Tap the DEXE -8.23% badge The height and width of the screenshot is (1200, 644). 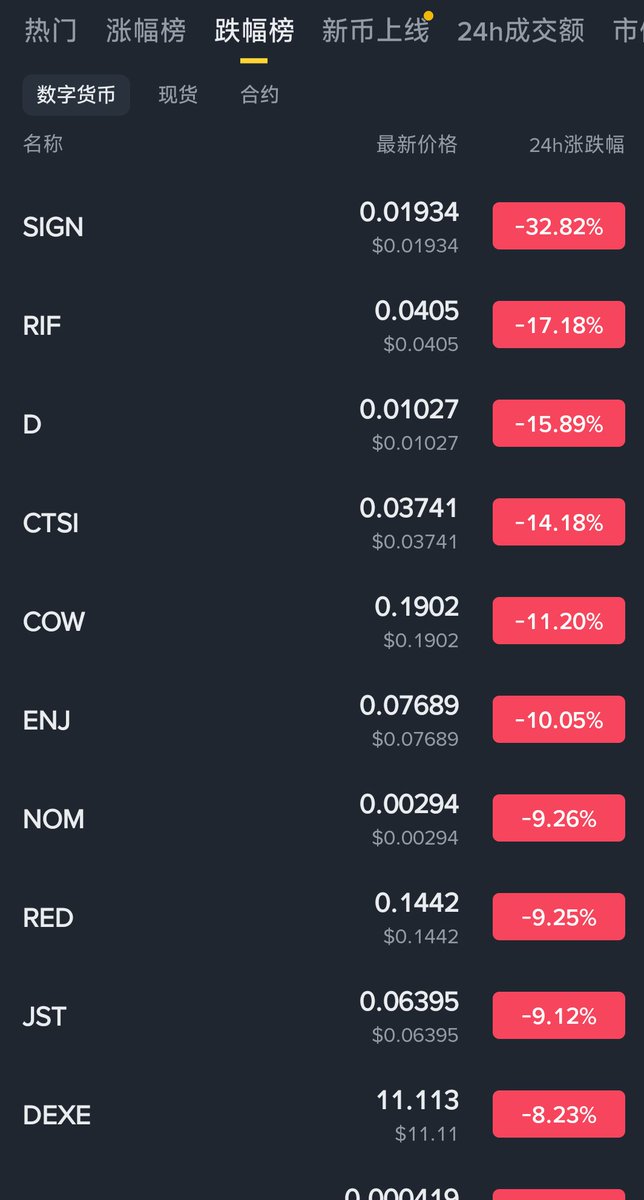[558, 1115]
